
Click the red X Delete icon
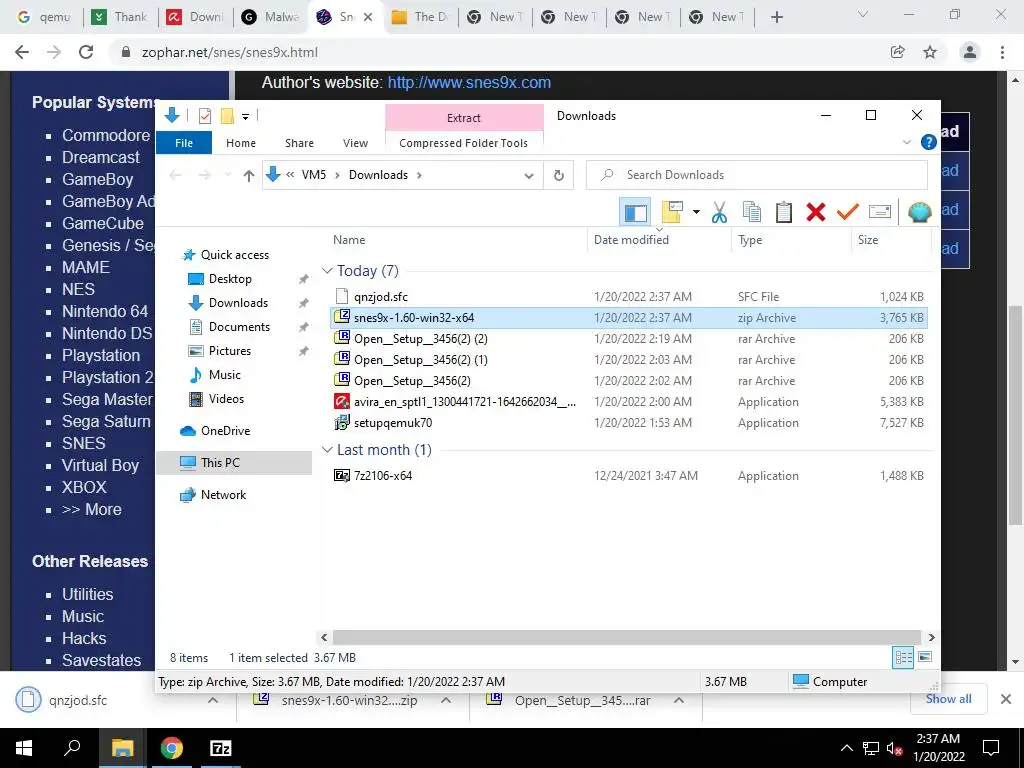(x=816, y=212)
